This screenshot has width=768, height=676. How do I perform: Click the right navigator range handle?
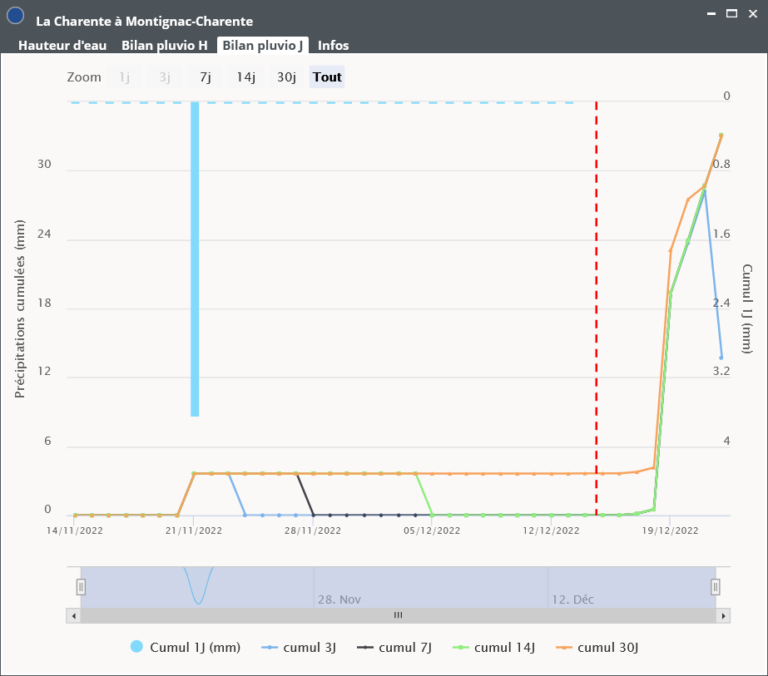click(715, 587)
